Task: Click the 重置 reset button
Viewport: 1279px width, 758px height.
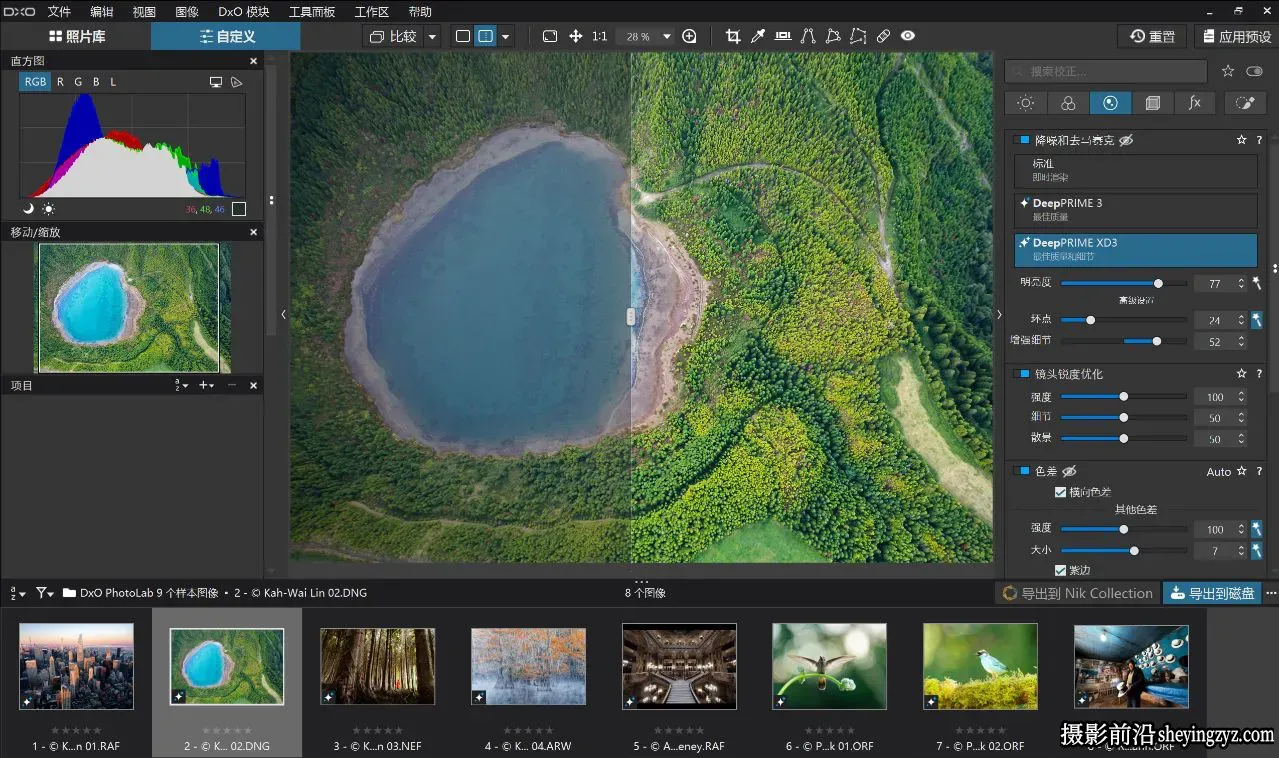Action: click(x=1152, y=36)
